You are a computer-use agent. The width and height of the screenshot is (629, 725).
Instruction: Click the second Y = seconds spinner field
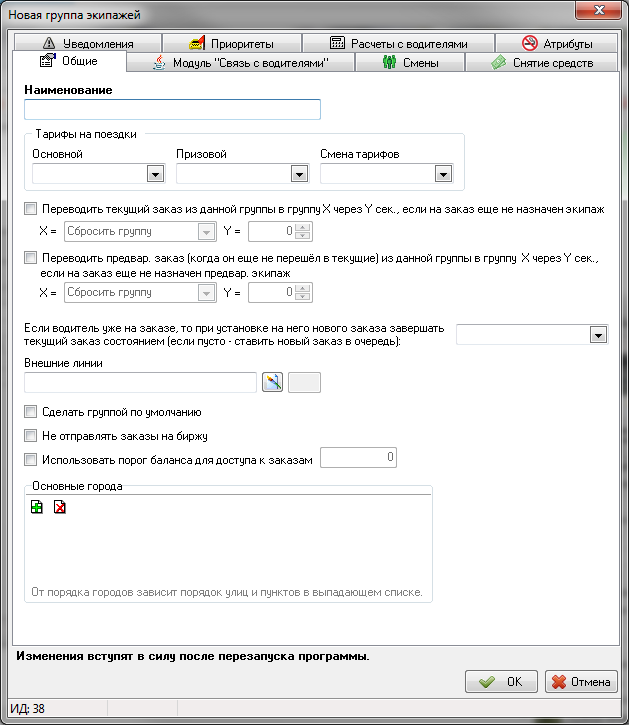280,292
